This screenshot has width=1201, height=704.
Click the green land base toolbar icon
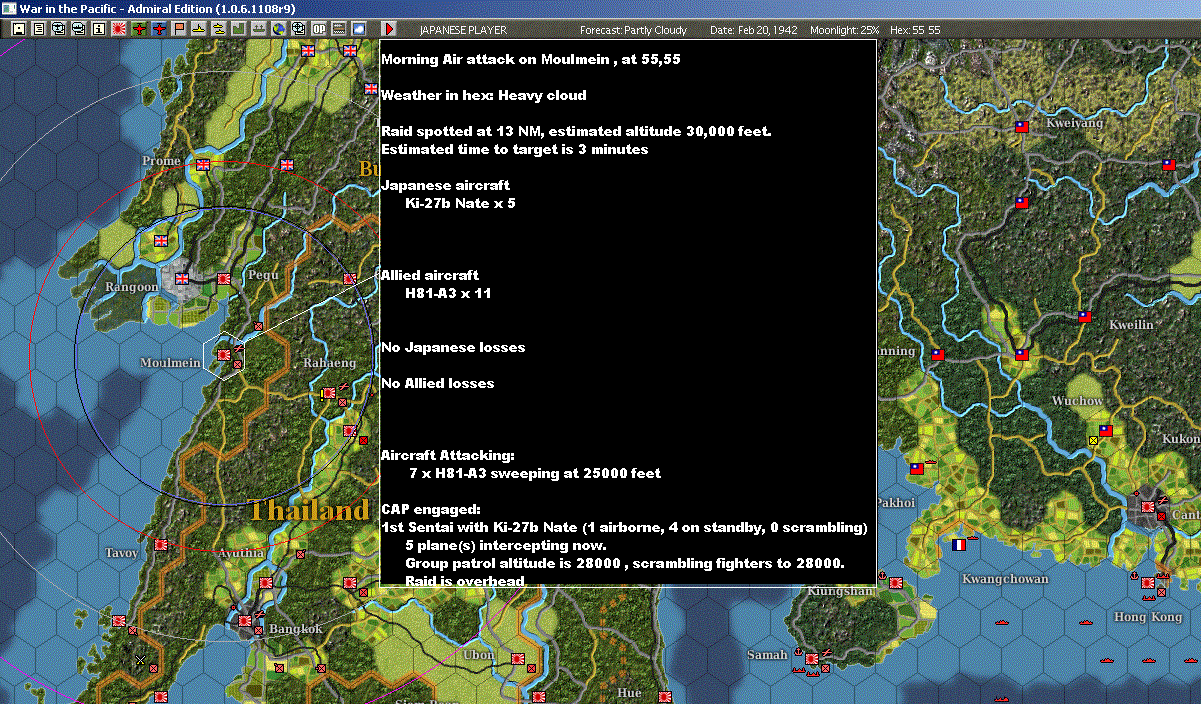click(x=238, y=29)
